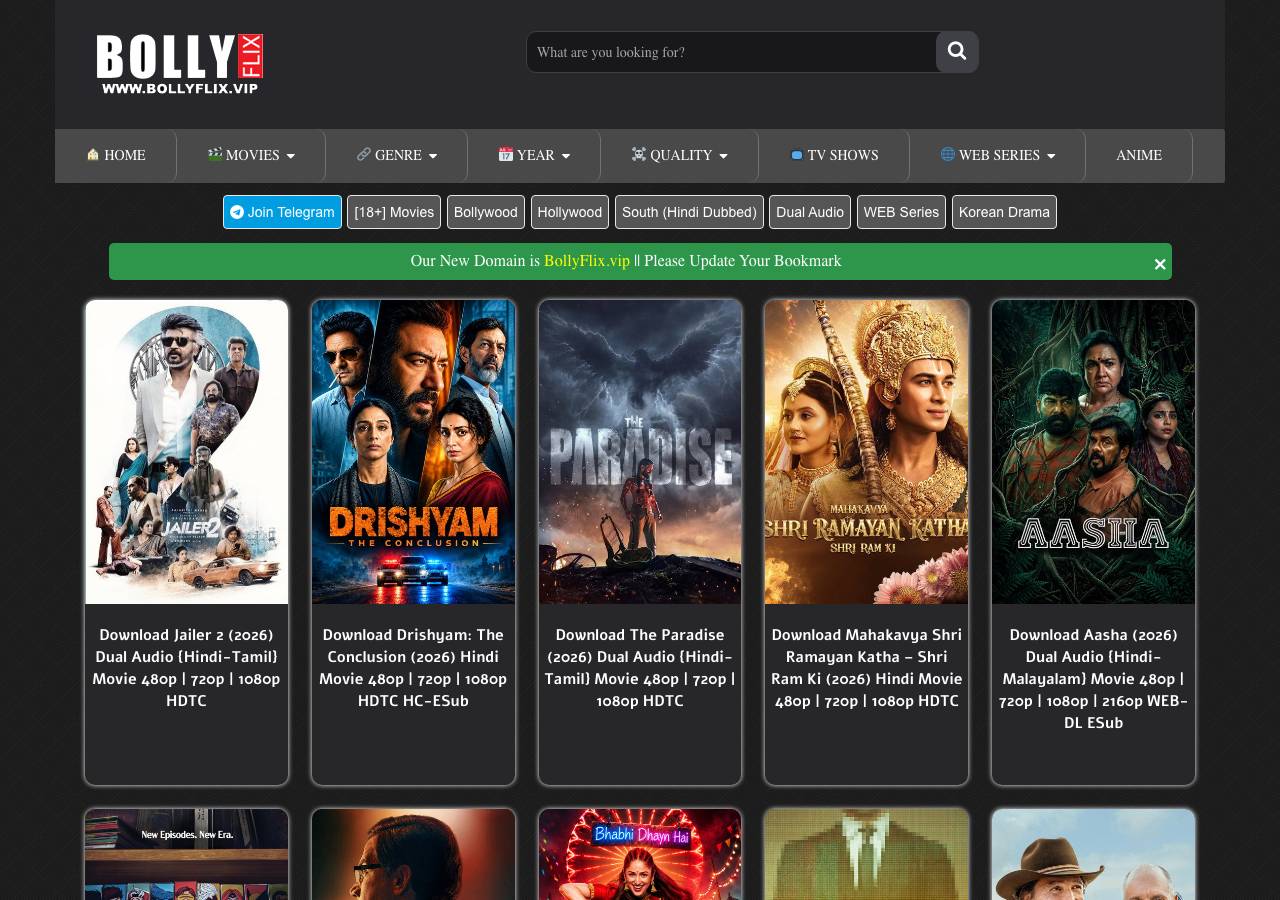Select the Hollywood category button

coord(570,212)
